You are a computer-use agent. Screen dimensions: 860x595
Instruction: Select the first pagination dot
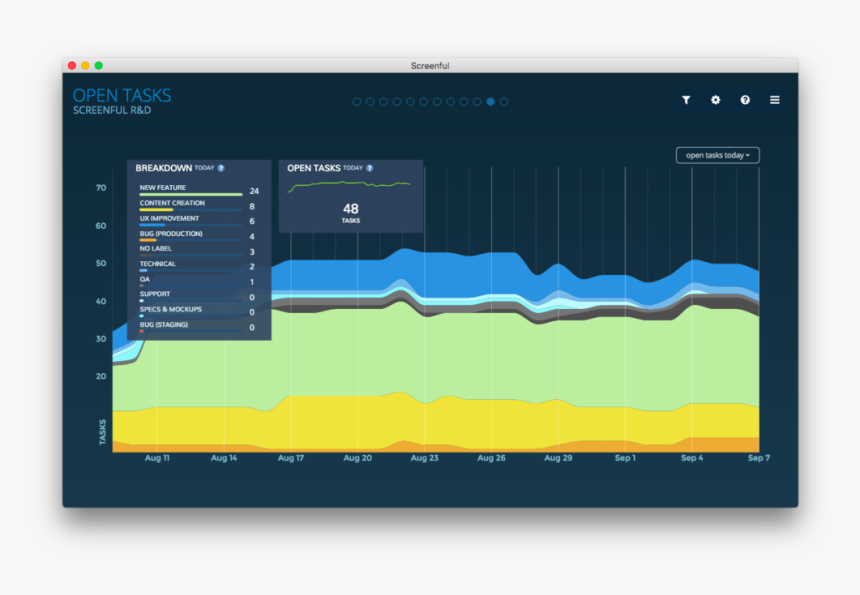coord(356,101)
